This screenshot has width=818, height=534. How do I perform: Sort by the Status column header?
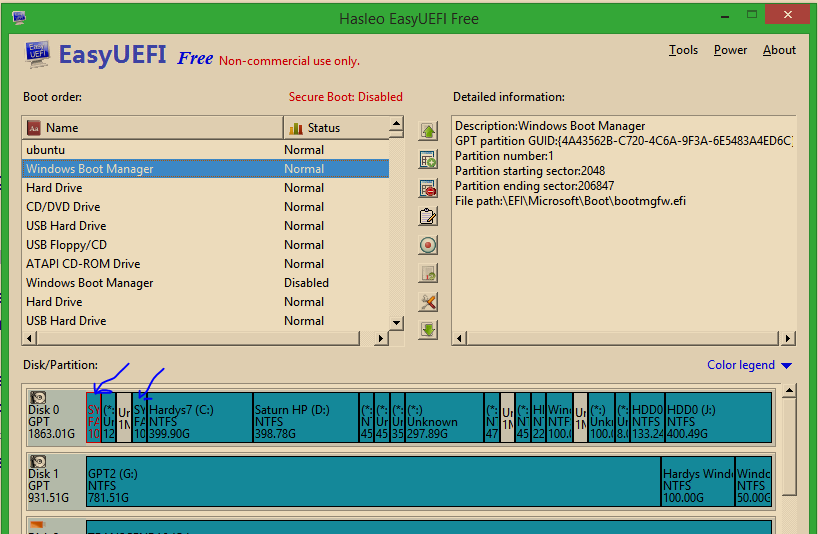[x=336, y=128]
